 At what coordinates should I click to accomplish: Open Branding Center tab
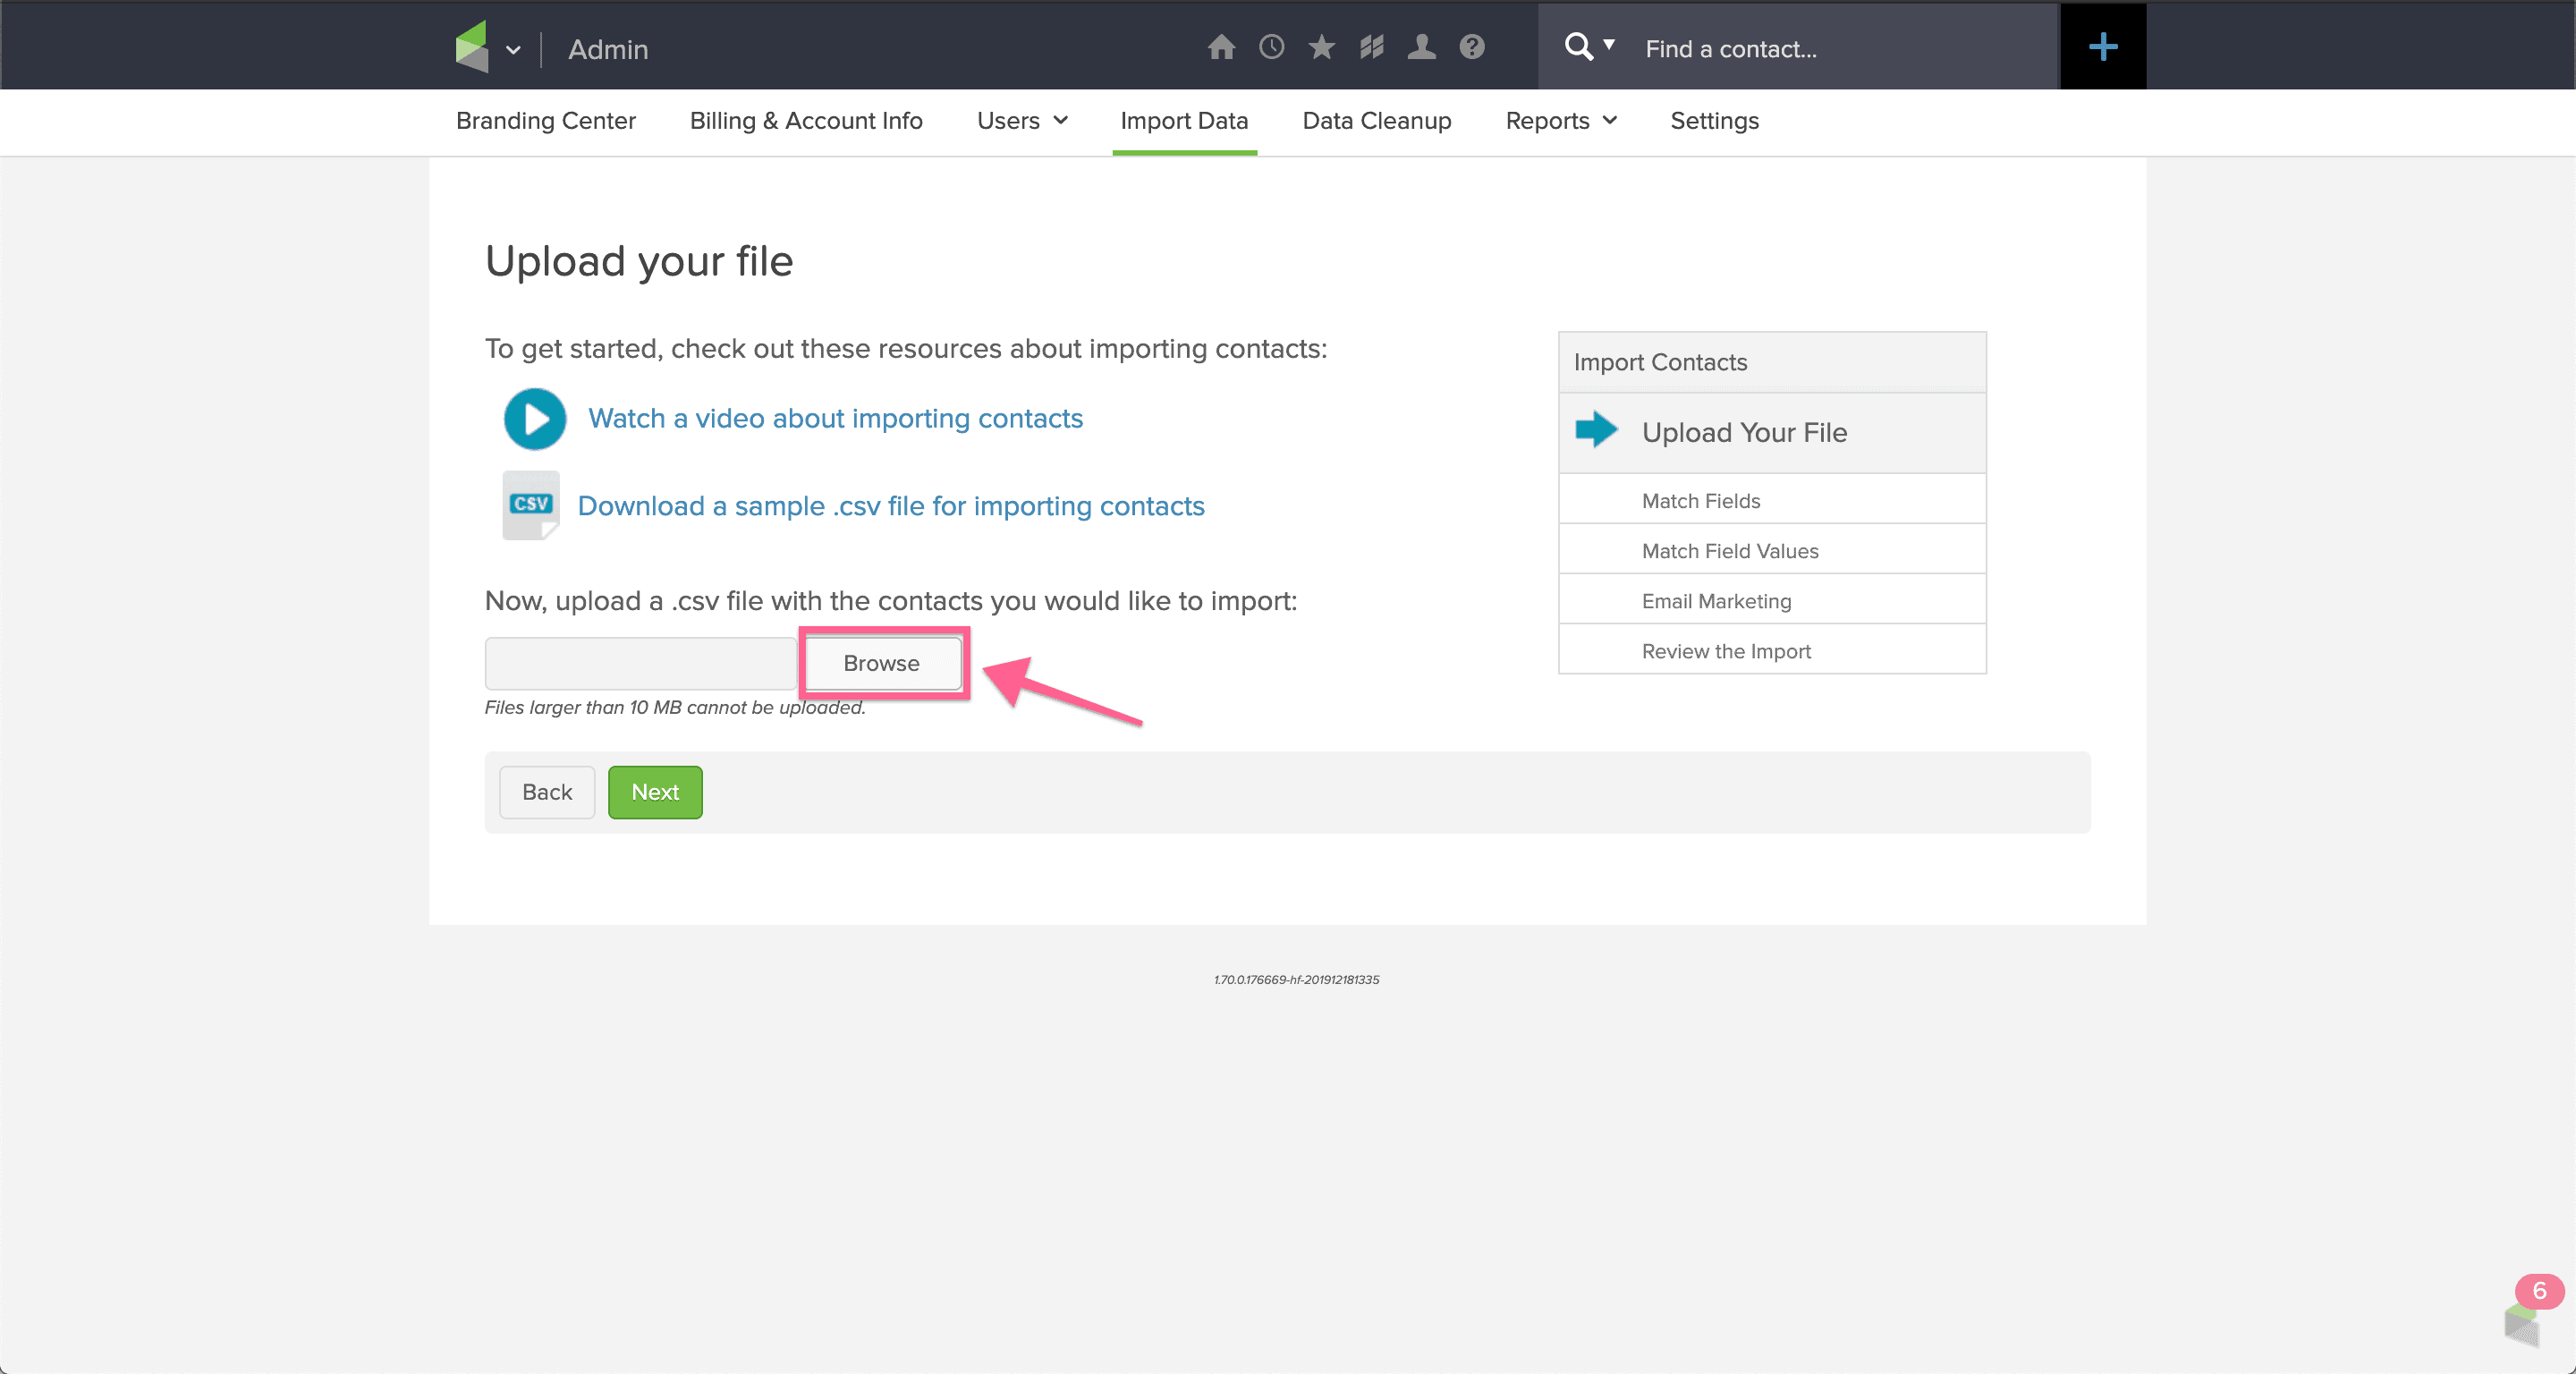[545, 121]
